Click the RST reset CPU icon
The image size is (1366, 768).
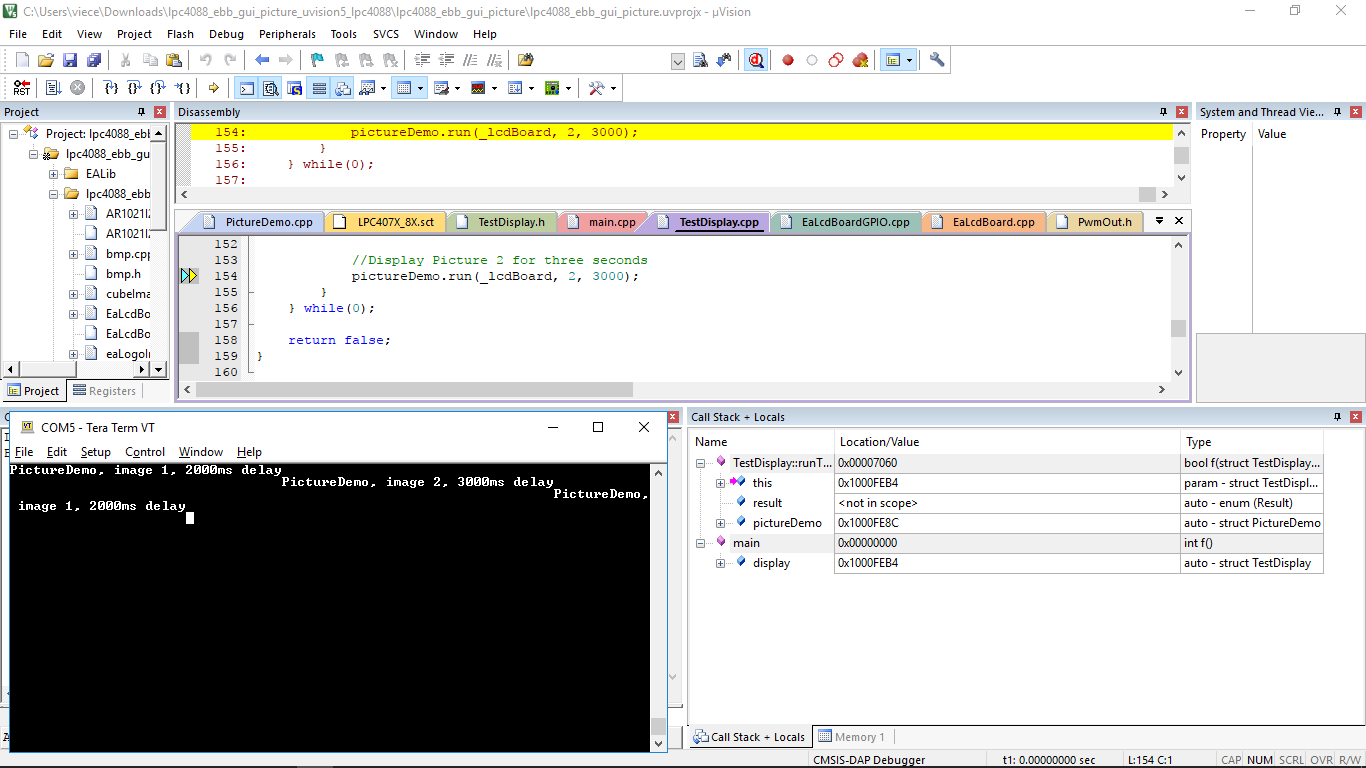tap(22, 88)
